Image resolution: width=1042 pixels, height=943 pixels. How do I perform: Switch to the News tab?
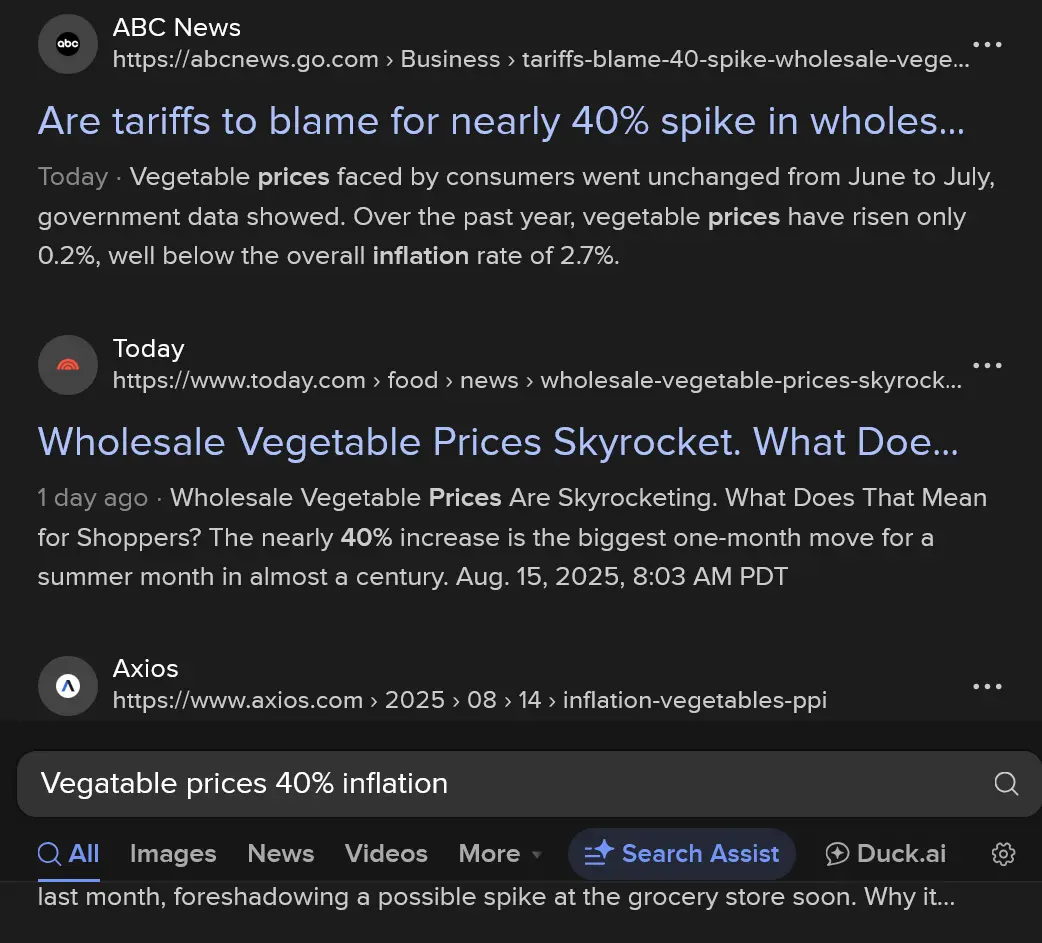tap(281, 854)
